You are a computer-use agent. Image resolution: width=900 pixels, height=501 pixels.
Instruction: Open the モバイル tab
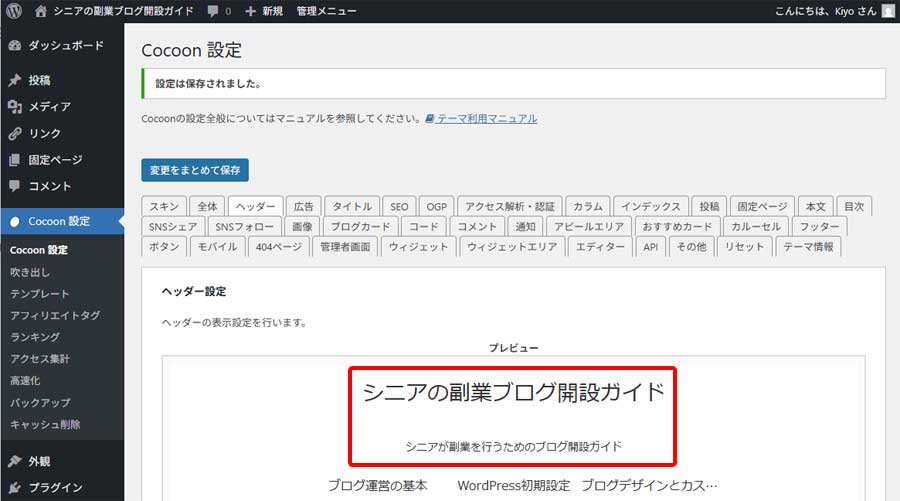click(217, 247)
